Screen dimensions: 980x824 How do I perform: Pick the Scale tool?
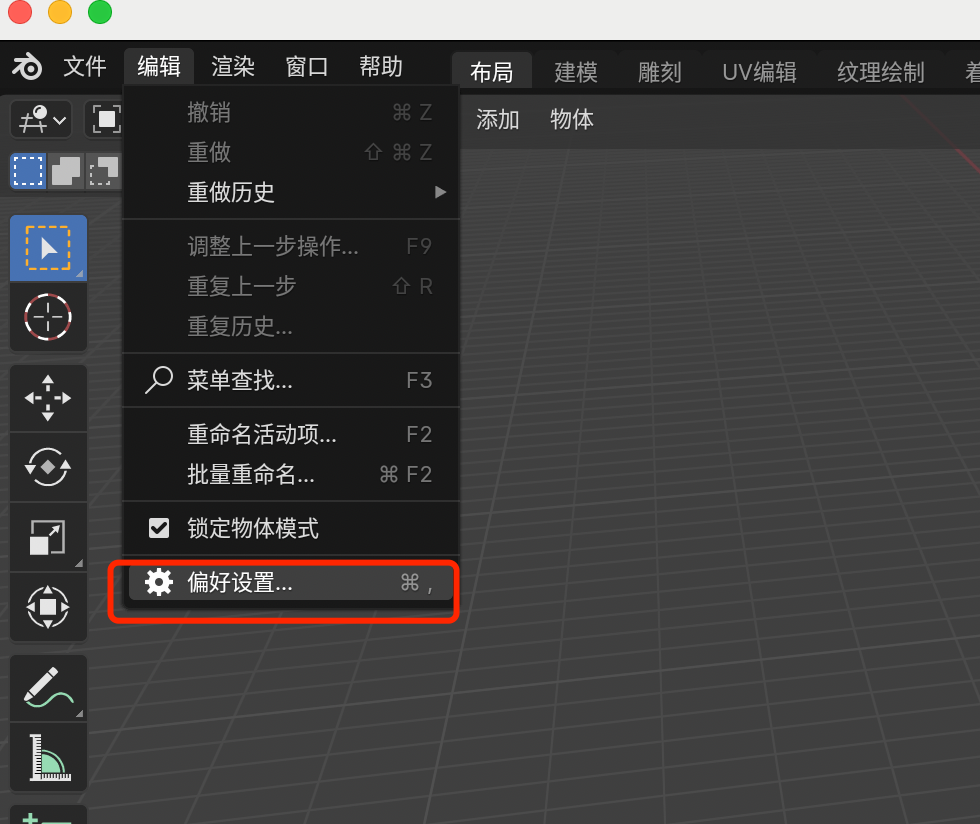tap(47, 537)
